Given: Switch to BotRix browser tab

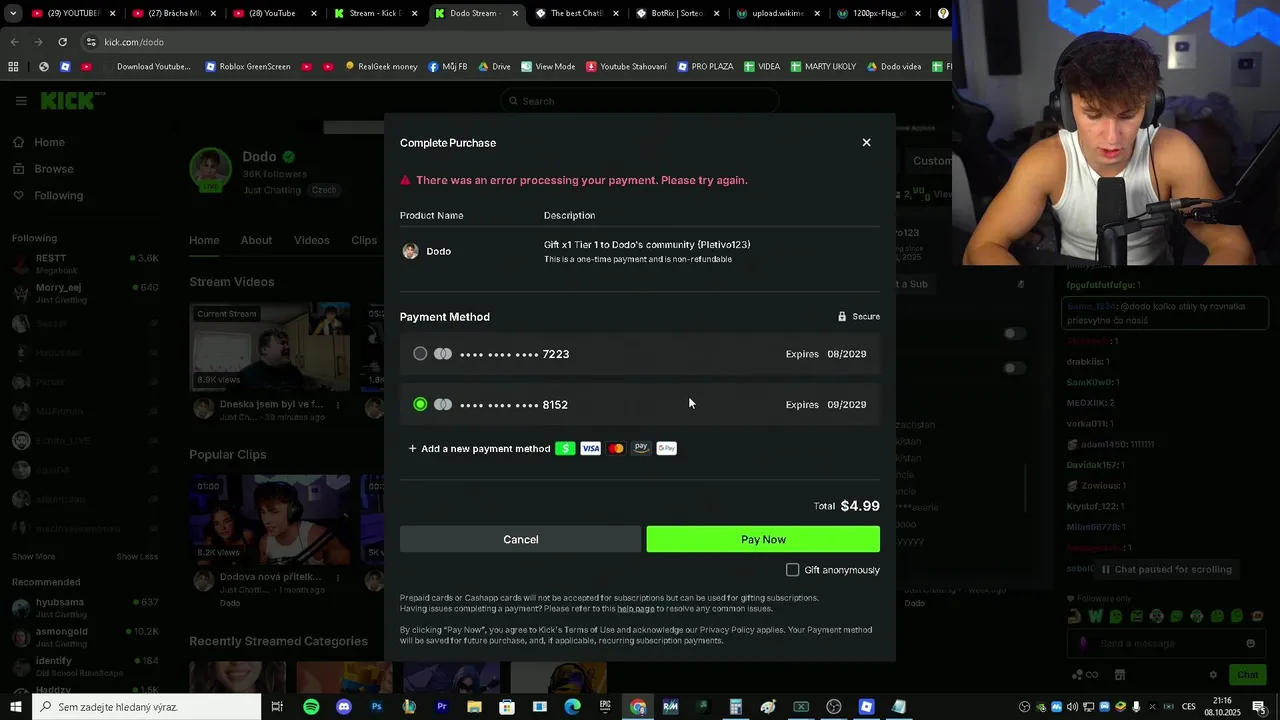Looking at the screenshot, I should [x=676, y=14].
